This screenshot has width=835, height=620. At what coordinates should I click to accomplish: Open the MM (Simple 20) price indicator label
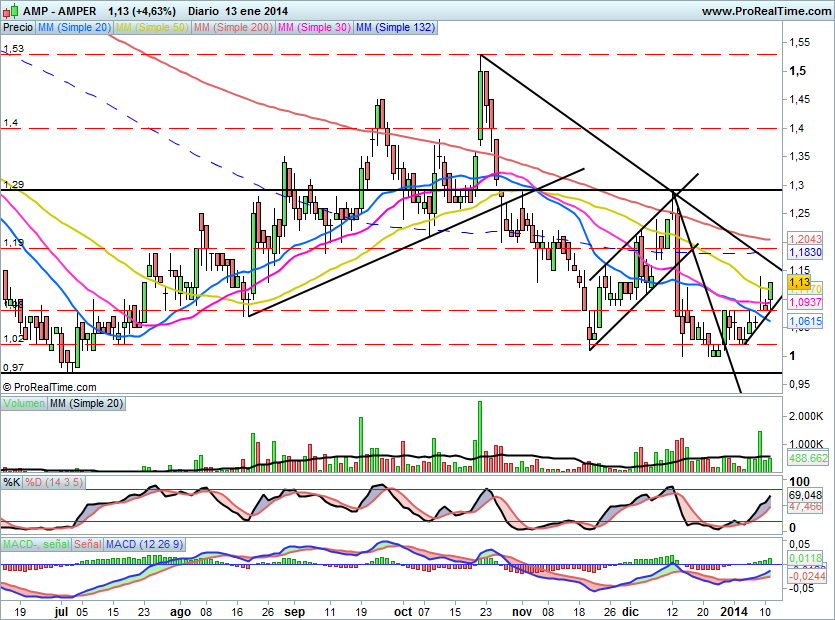coord(74,27)
